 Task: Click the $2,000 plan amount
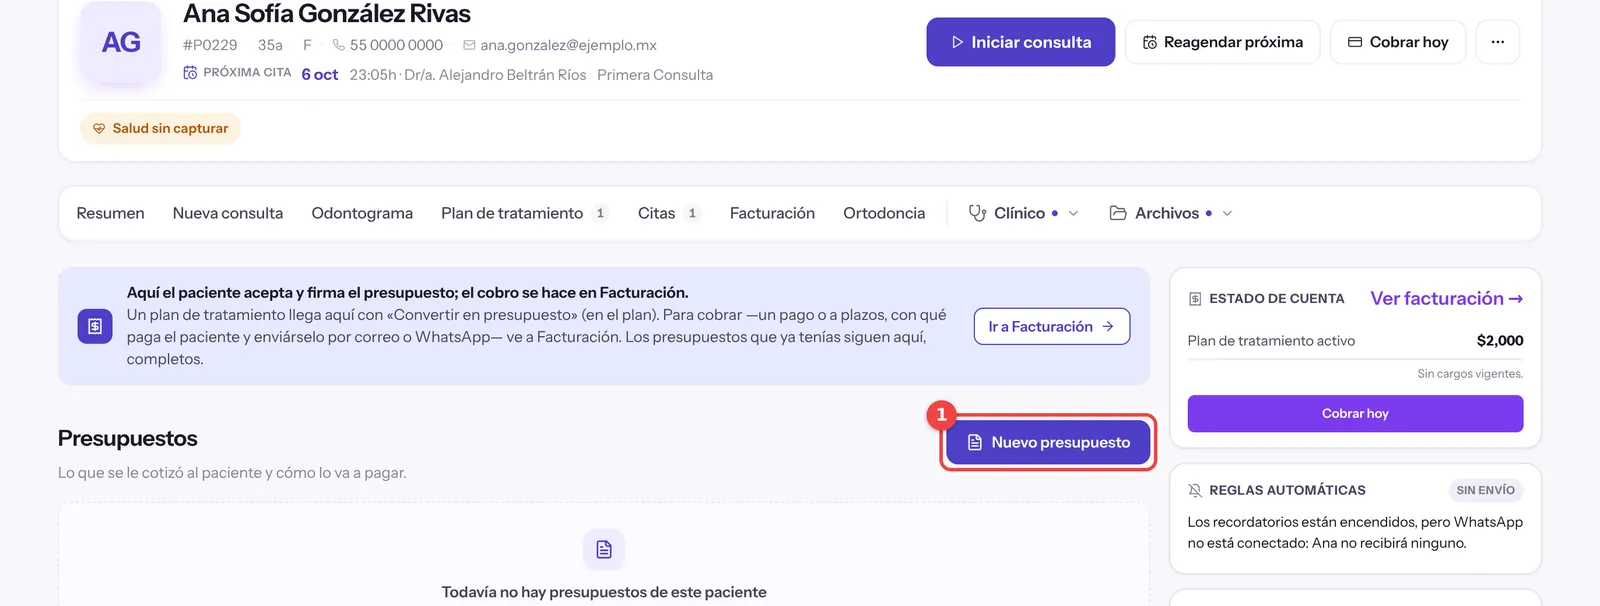[x=1500, y=341]
